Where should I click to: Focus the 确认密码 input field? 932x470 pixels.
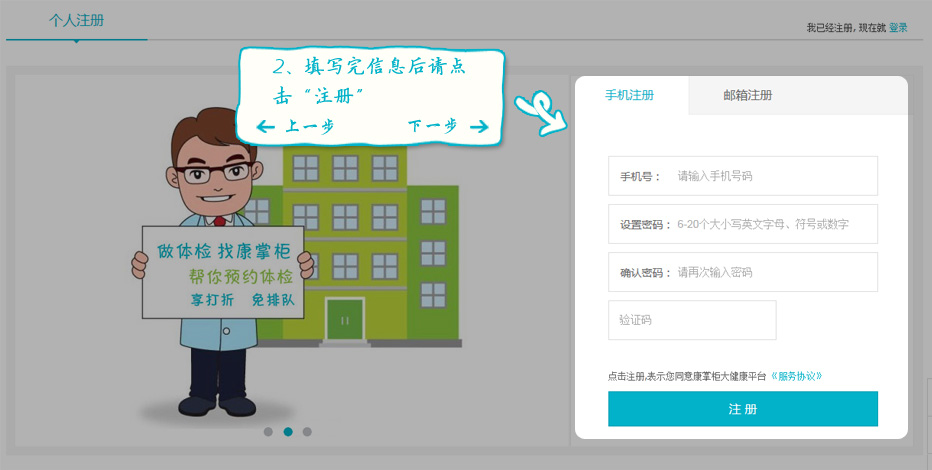point(742,272)
